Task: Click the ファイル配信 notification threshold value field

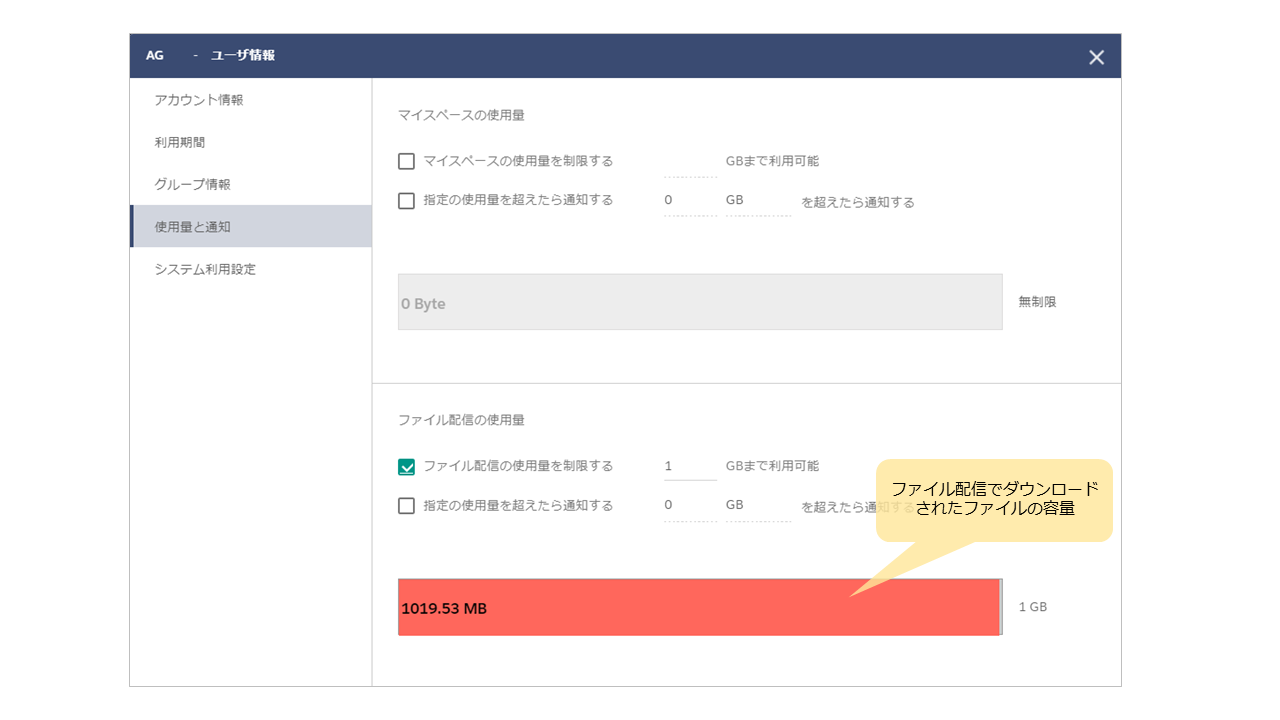Action: [x=690, y=506]
